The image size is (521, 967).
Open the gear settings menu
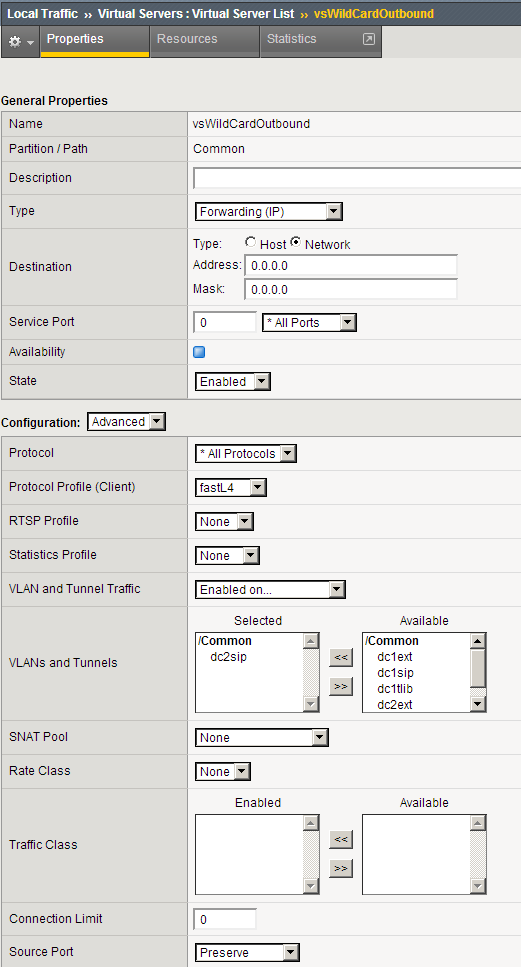tap(20, 43)
